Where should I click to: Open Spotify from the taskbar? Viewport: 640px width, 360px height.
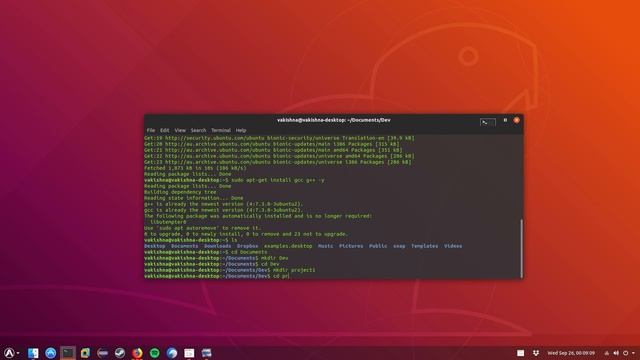point(155,353)
